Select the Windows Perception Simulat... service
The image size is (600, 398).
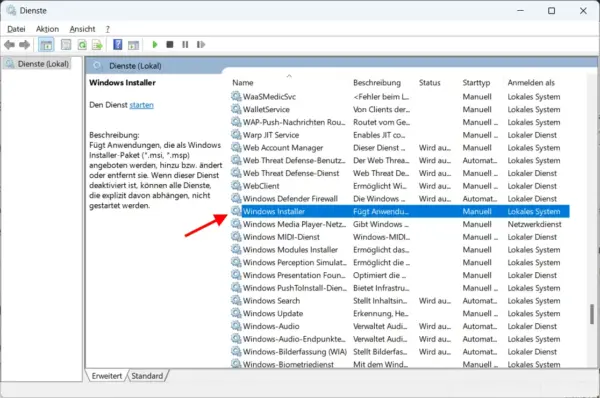400,263
